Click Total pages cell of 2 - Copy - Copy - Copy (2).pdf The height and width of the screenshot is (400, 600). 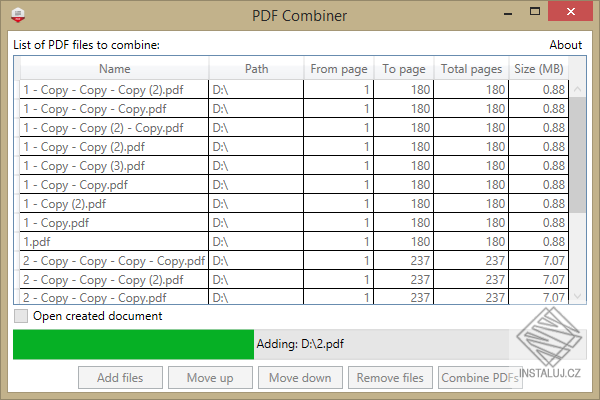(x=471, y=279)
